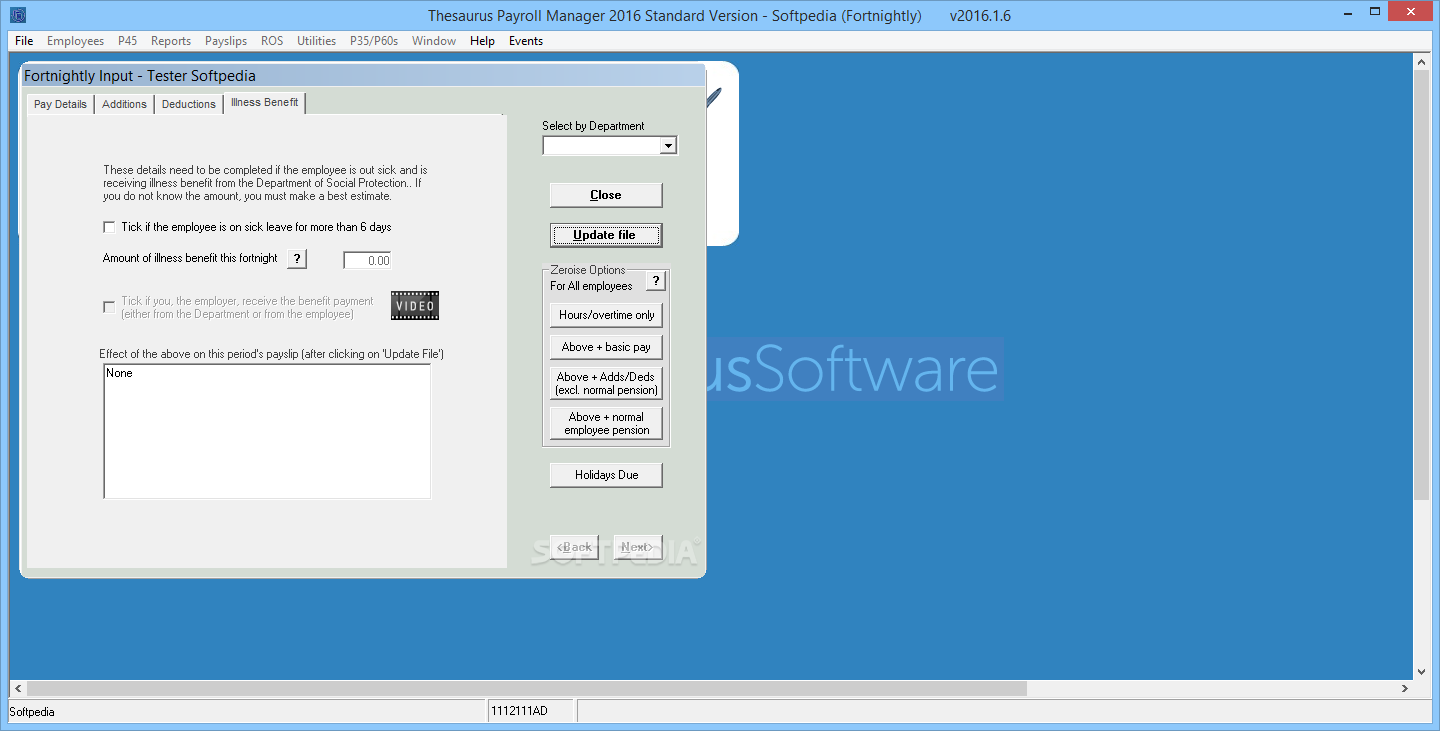
Task: Click the Close button
Action: click(606, 195)
